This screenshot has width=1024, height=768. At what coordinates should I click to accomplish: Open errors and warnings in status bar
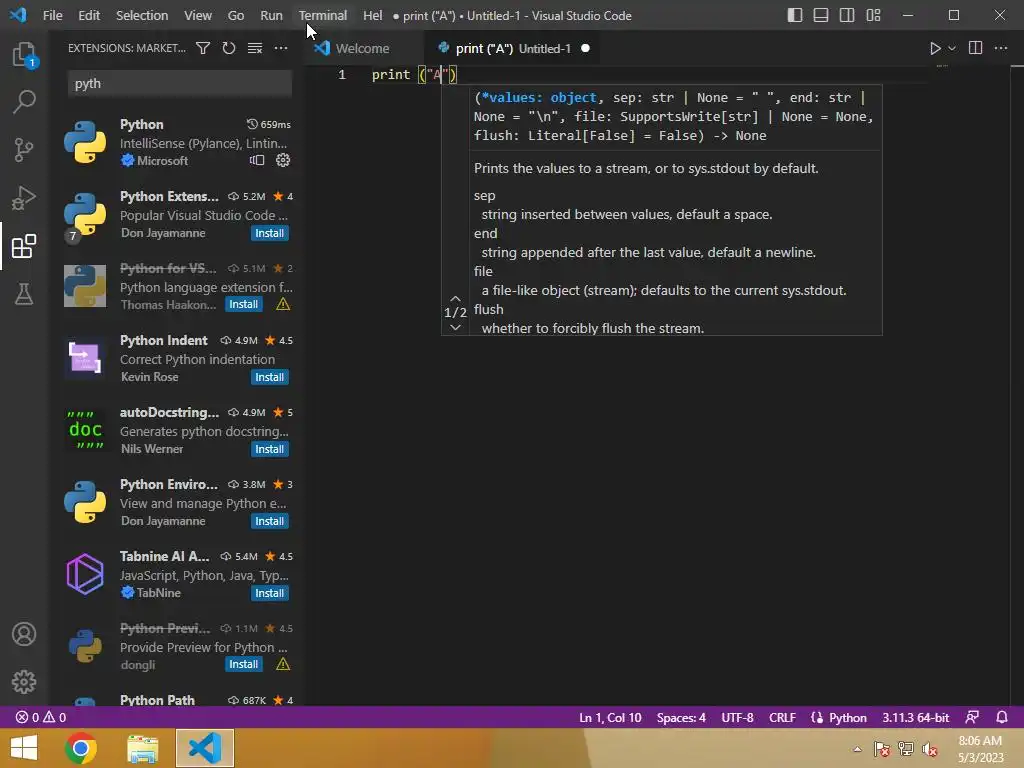tap(40, 717)
